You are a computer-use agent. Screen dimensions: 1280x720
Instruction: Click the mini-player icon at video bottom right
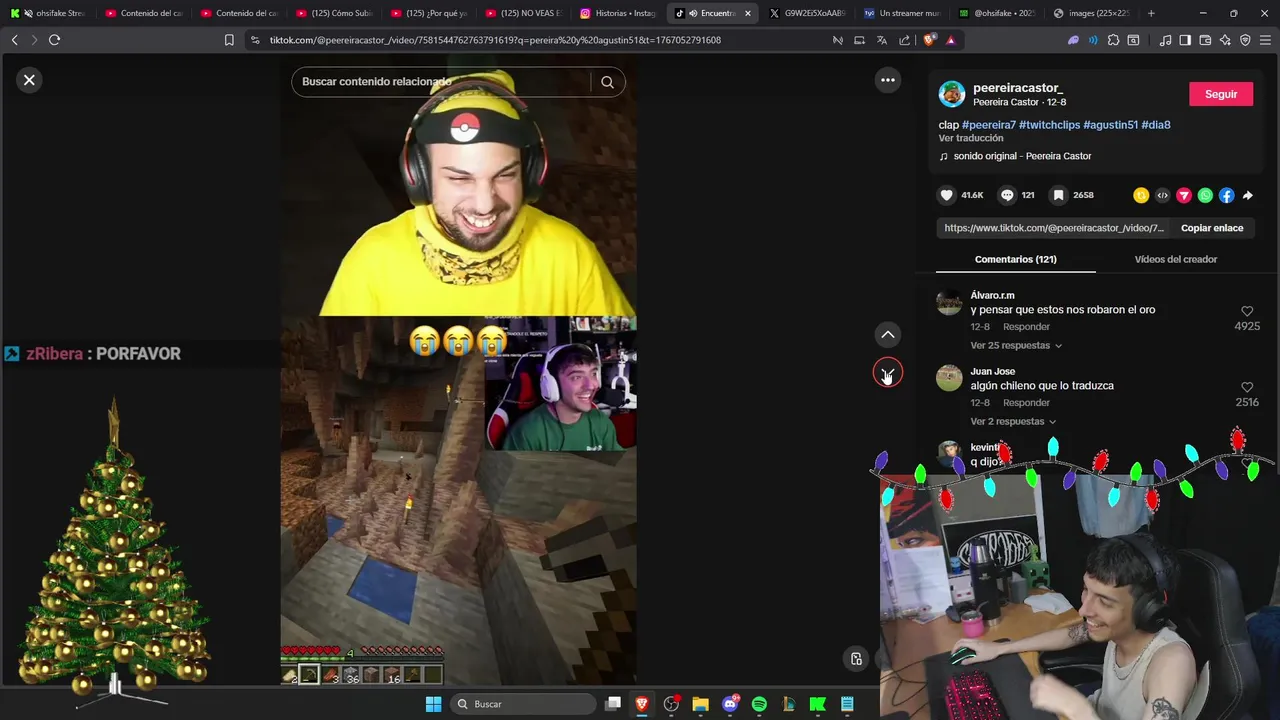856,659
